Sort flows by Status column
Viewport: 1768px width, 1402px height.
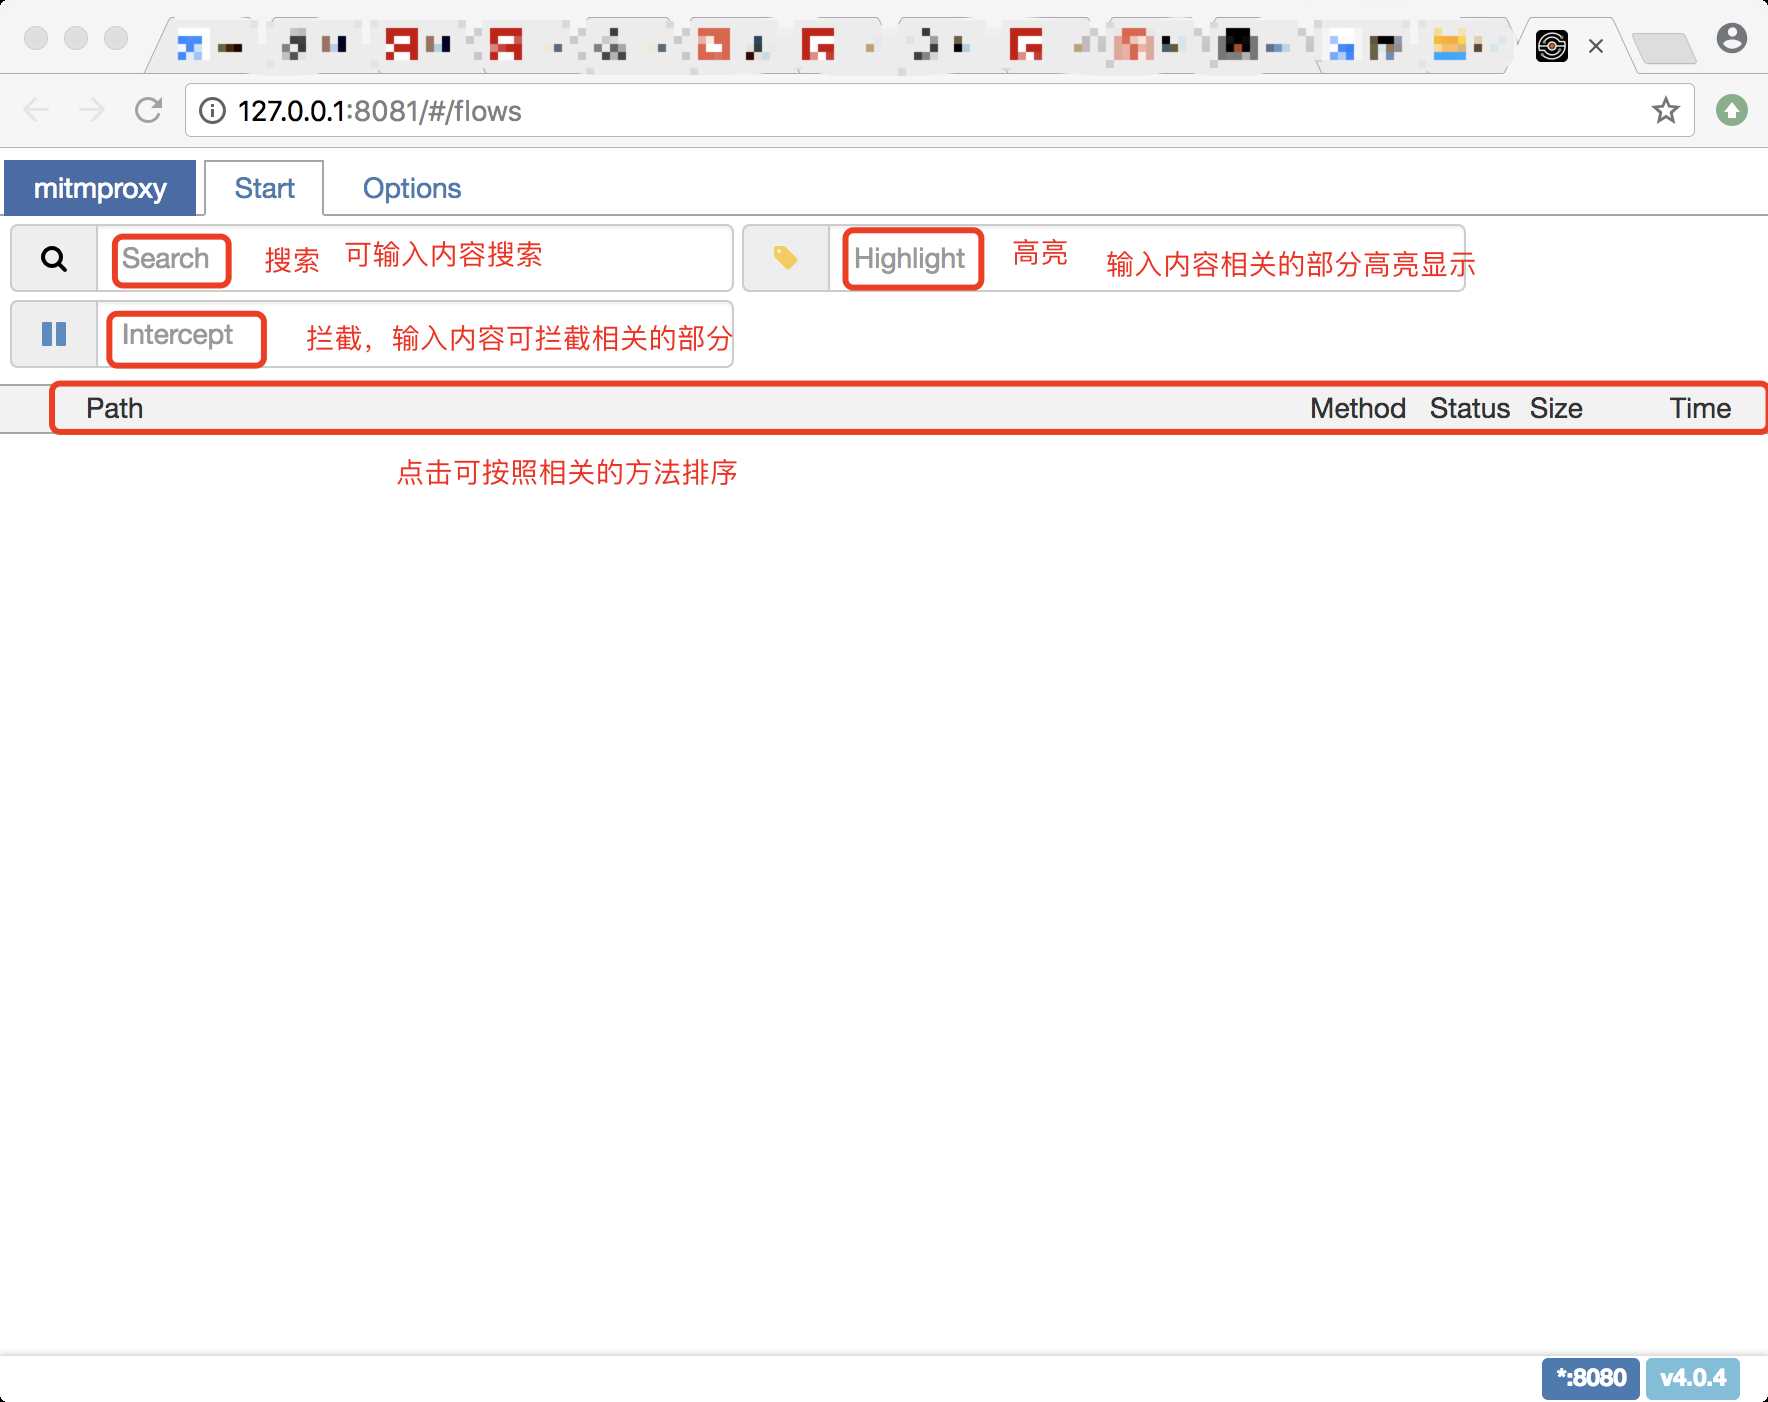pos(1469,408)
